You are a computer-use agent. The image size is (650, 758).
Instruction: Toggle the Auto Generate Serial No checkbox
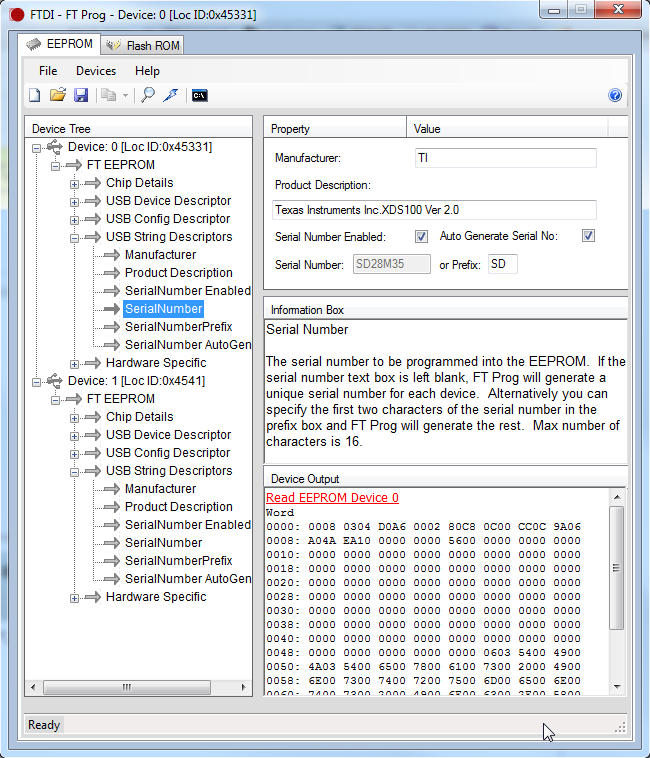588,236
